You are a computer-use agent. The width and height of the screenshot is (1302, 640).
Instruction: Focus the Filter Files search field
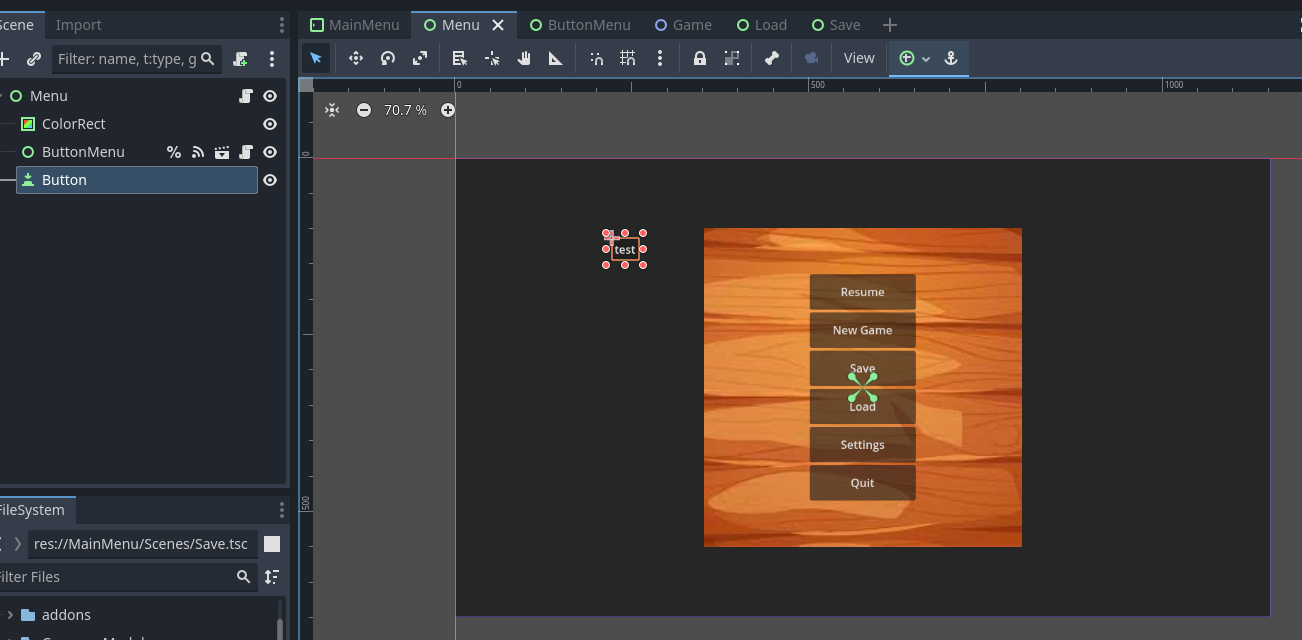pos(115,577)
